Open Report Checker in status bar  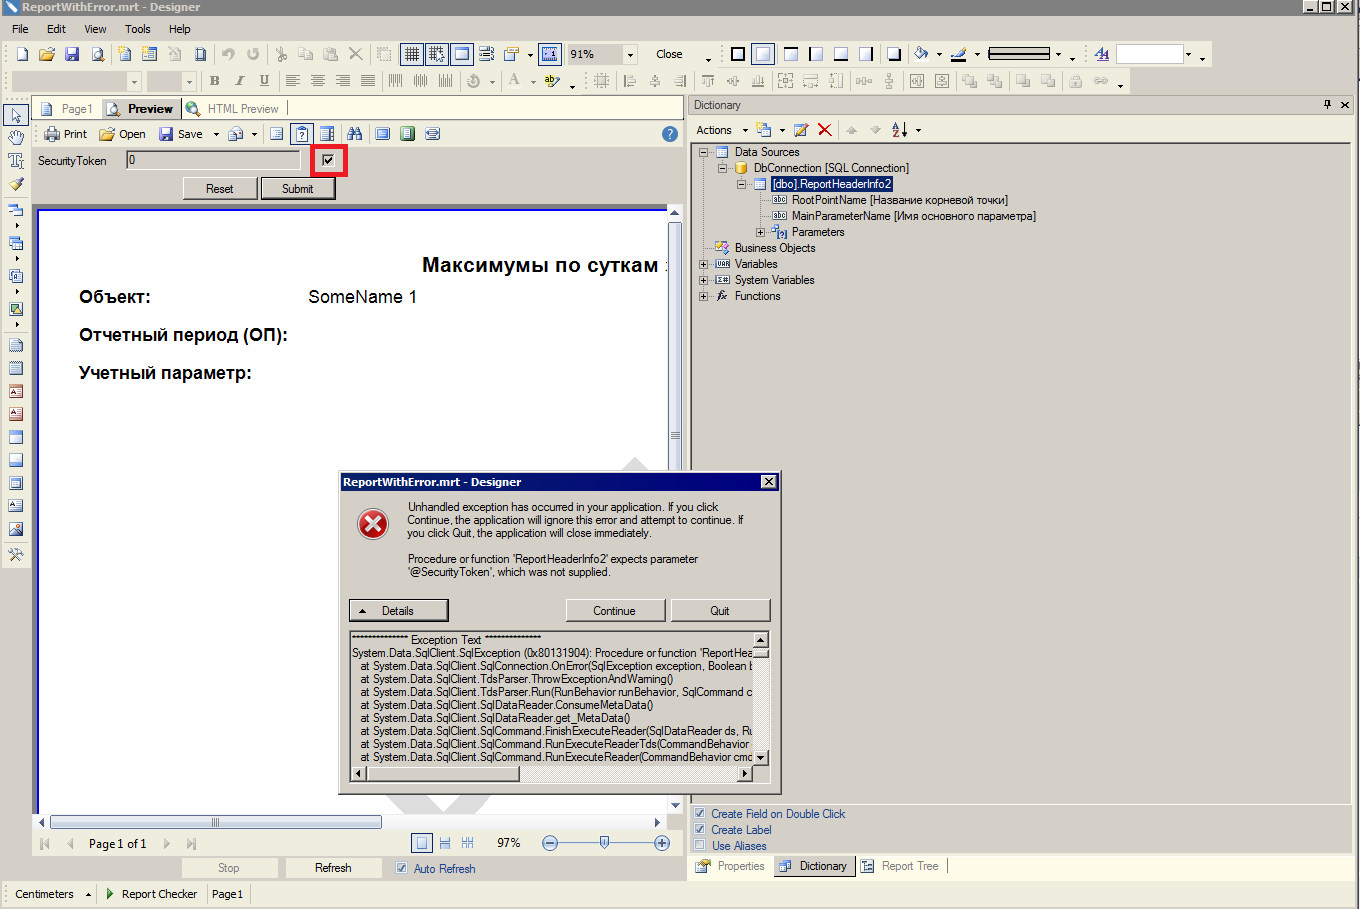(152, 894)
